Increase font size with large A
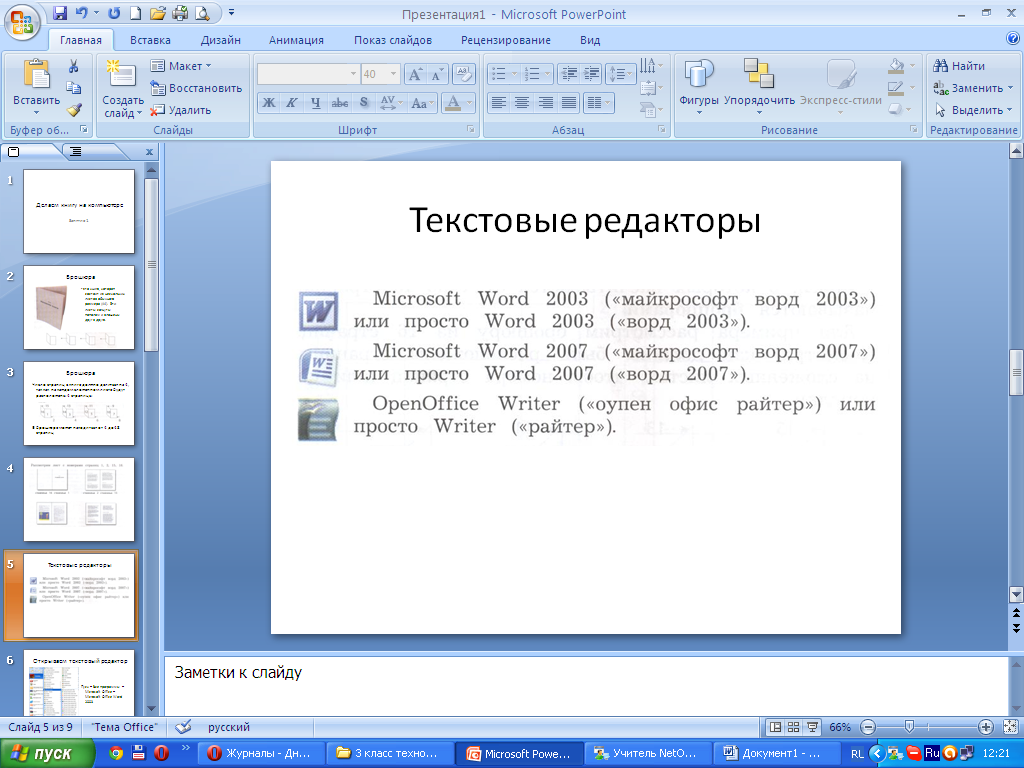Image resolution: width=1024 pixels, height=768 pixels. tap(415, 74)
